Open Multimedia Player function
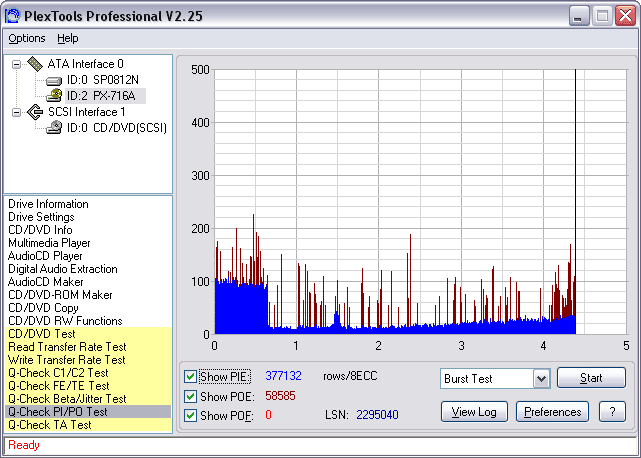 click(x=49, y=243)
